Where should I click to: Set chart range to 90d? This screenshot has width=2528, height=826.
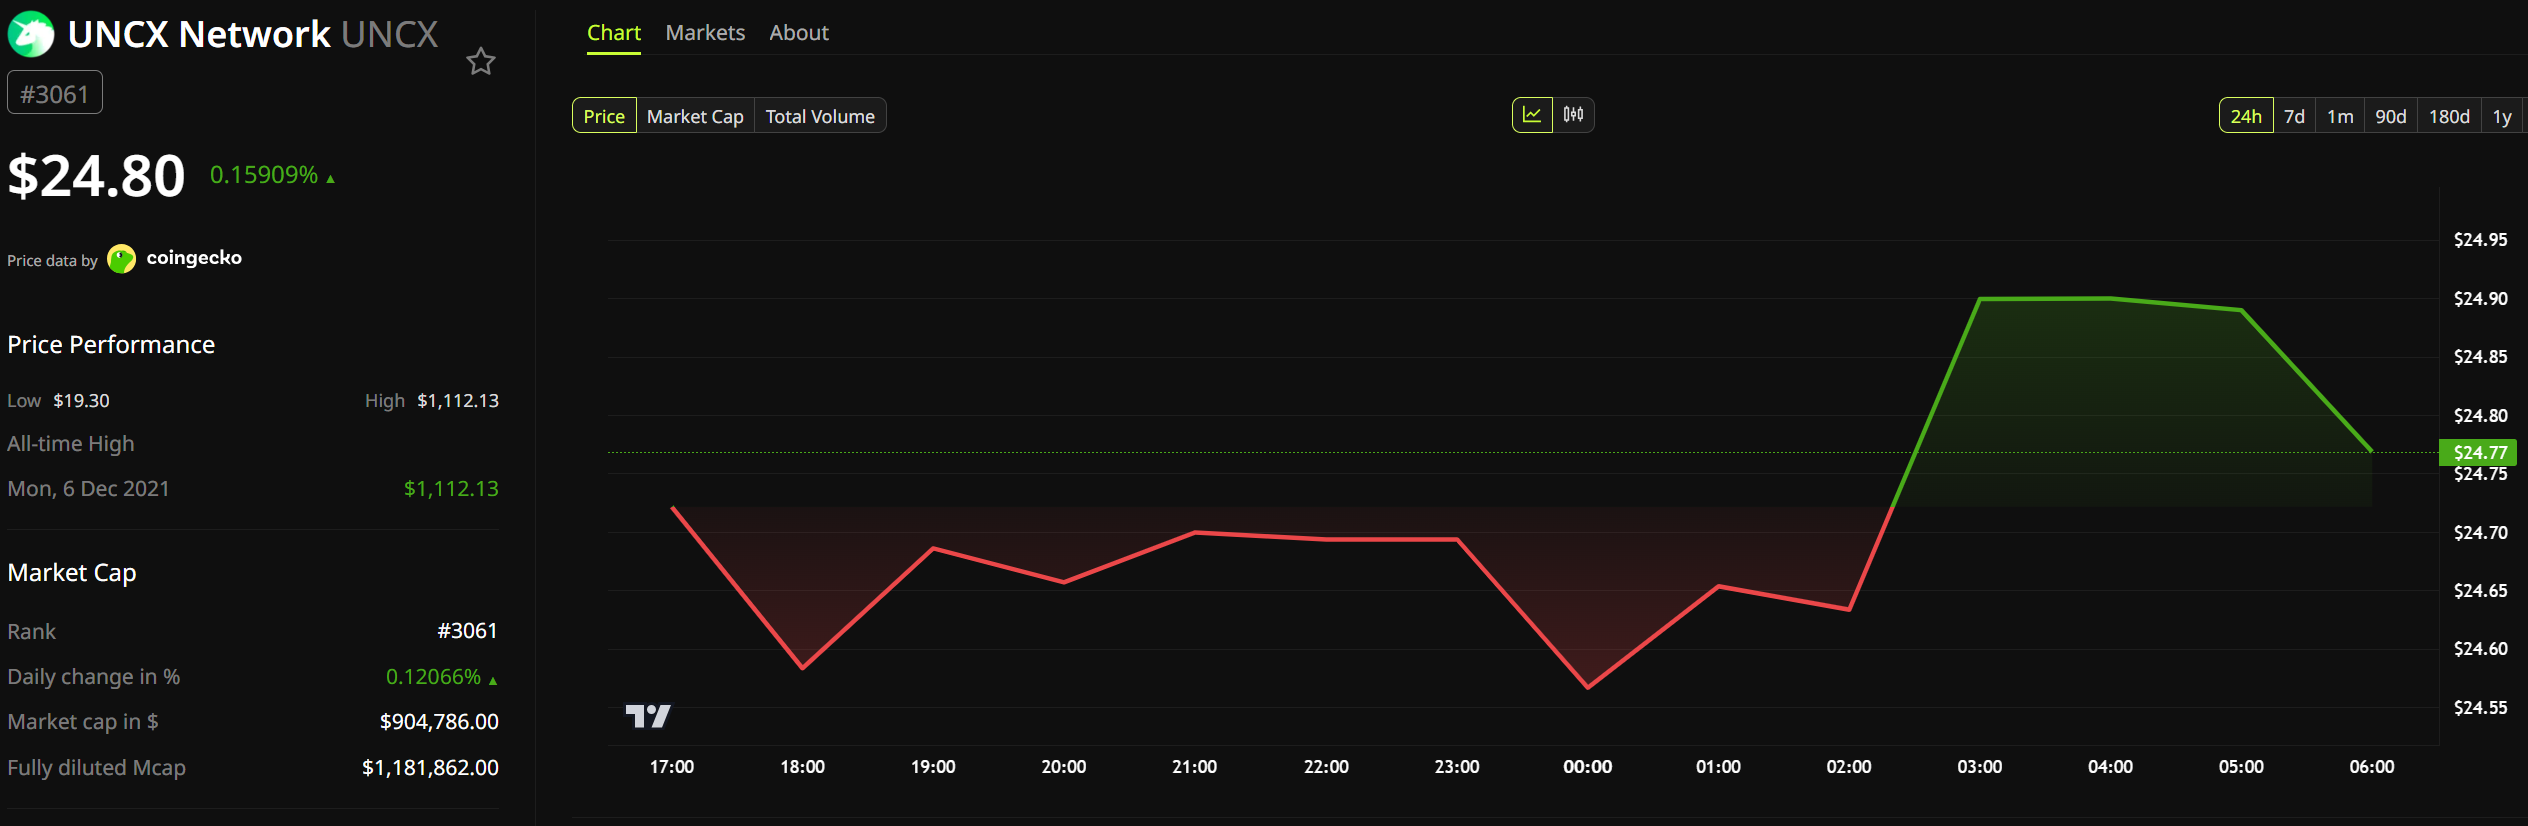pyautogui.click(x=2391, y=116)
